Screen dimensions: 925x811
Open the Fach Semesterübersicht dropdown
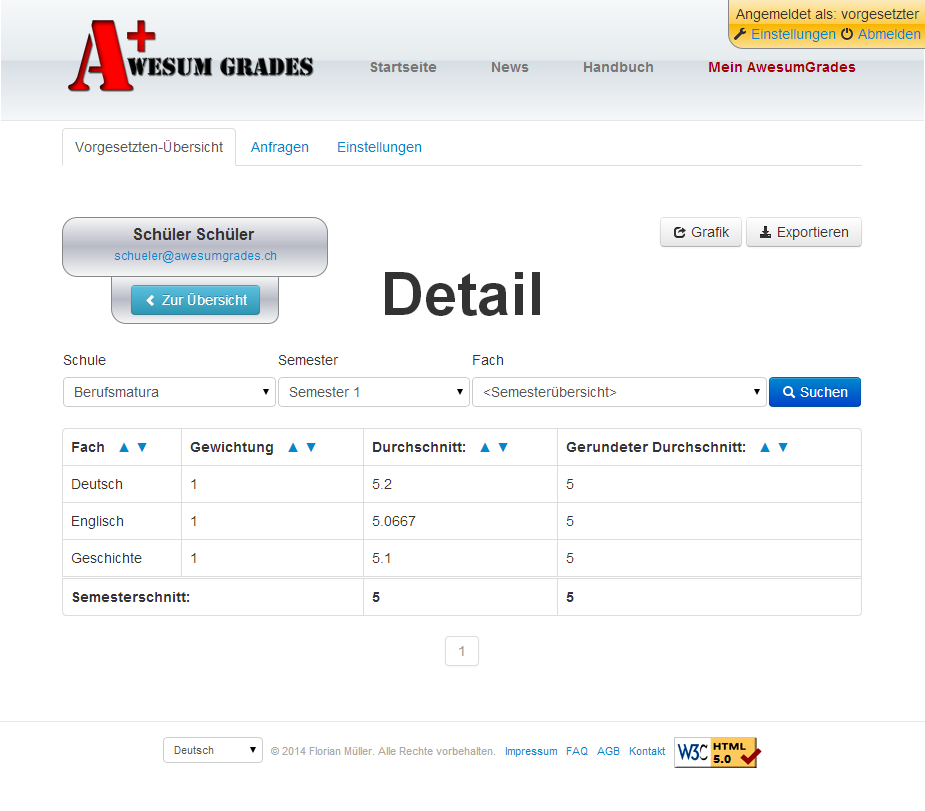point(618,392)
